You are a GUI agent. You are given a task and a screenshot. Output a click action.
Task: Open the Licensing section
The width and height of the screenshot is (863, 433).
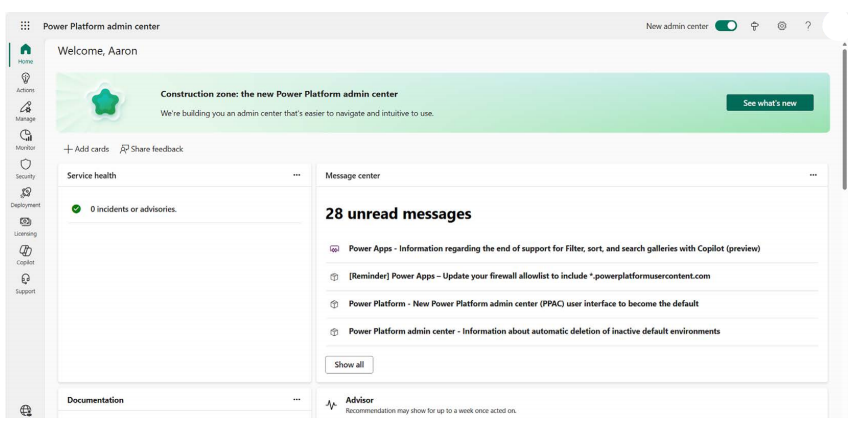coord(25,226)
